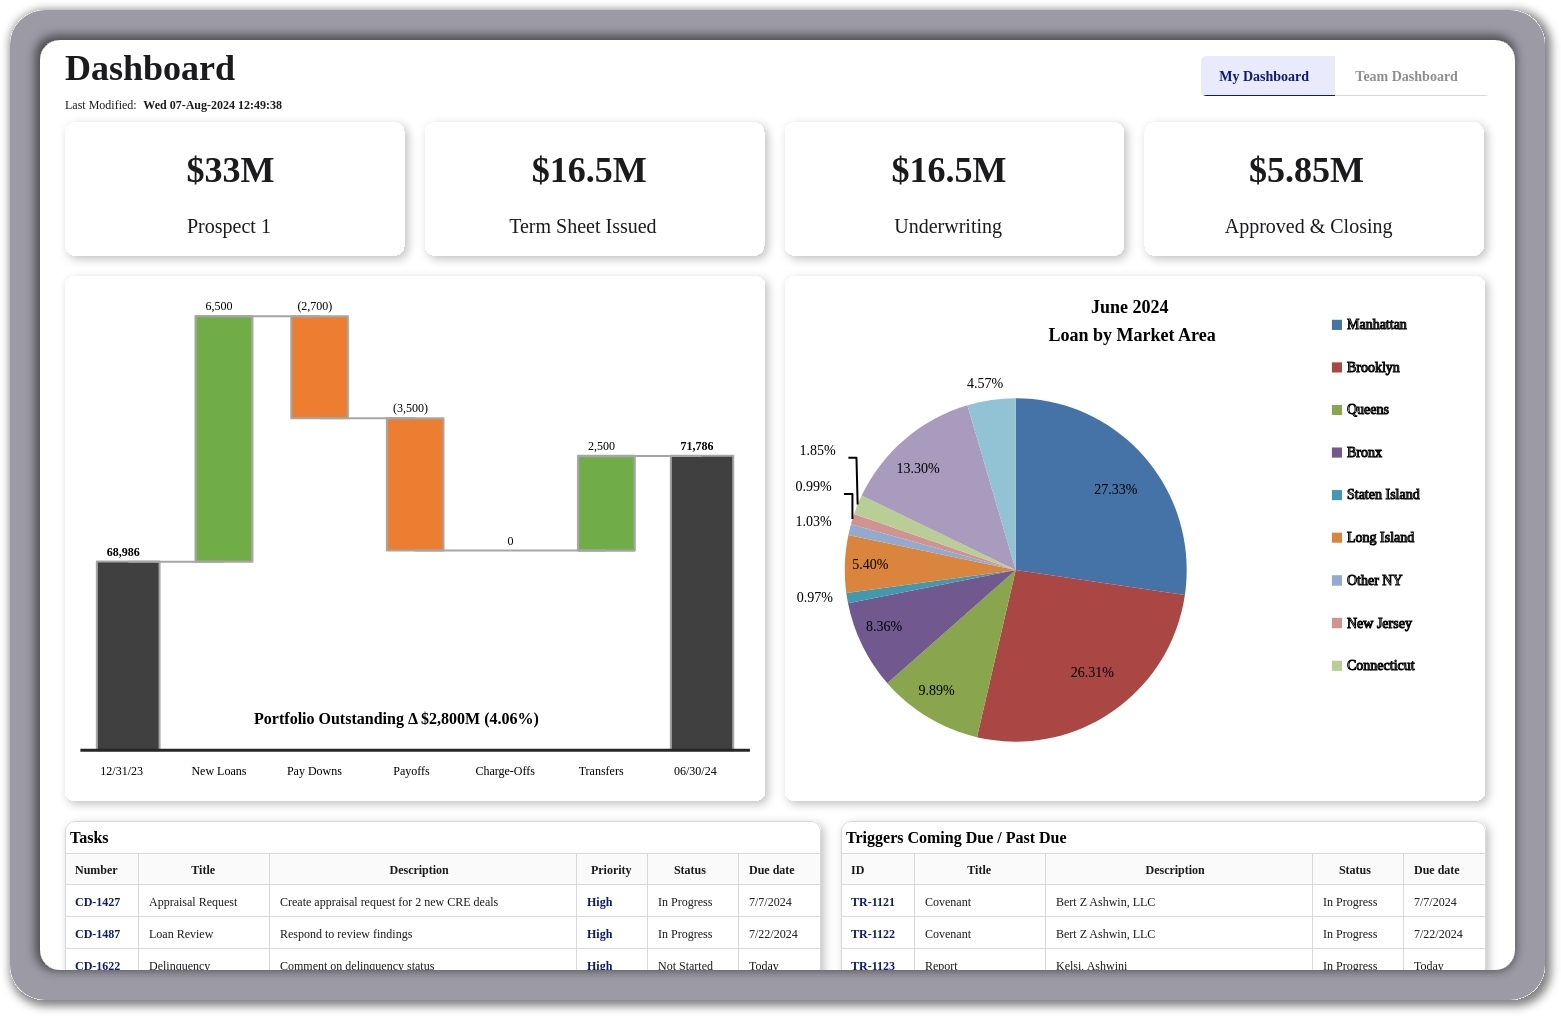Click the green New Loans waterfall bar
1561x1016 pixels.
pyautogui.click(x=224, y=438)
